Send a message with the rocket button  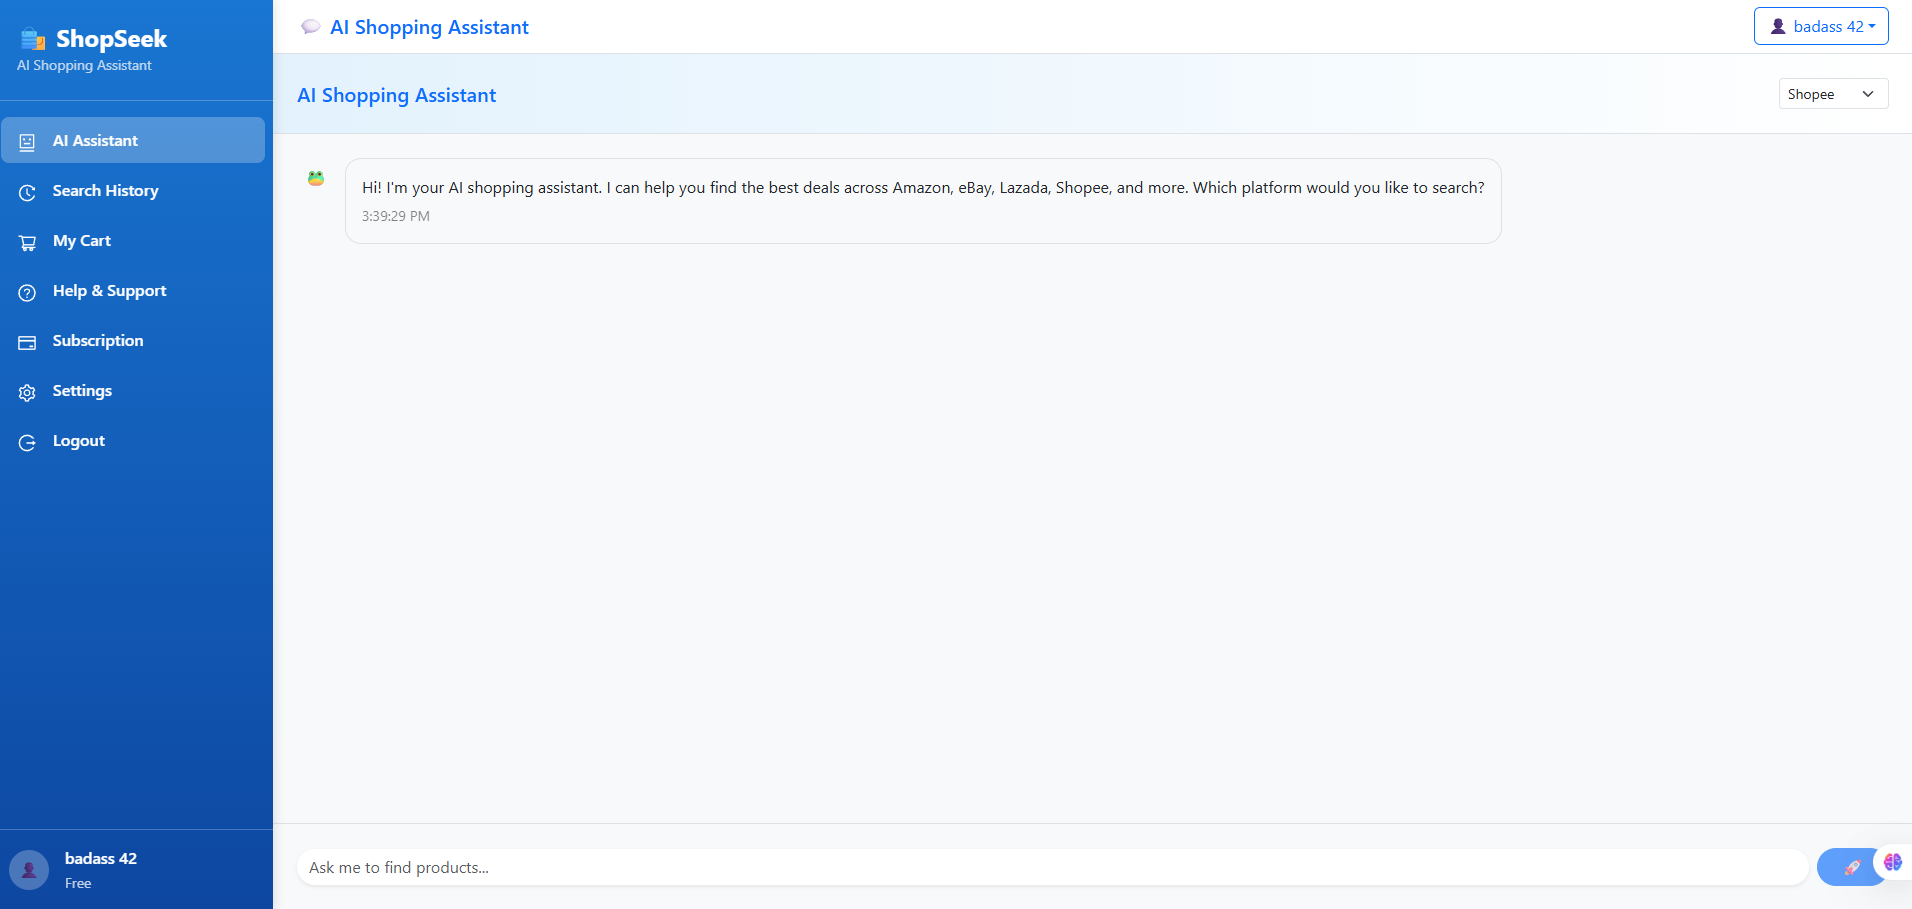point(1849,867)
